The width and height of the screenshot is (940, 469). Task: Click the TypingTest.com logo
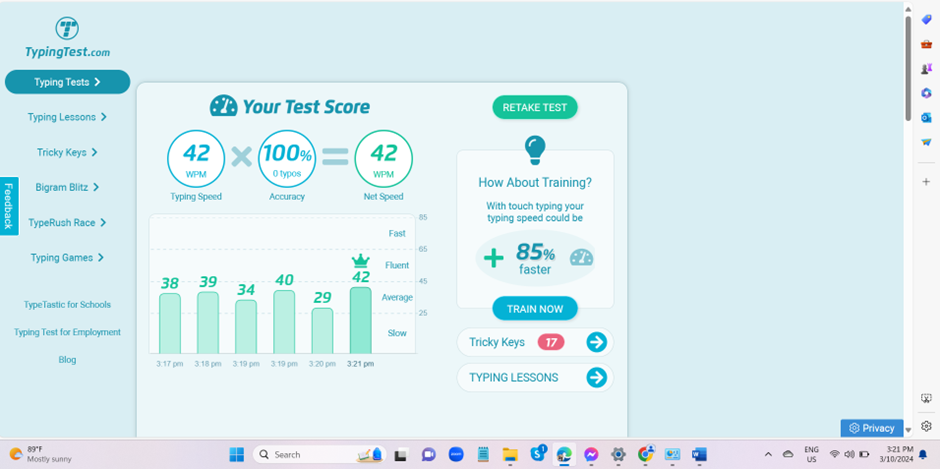[x=67, y=38]
